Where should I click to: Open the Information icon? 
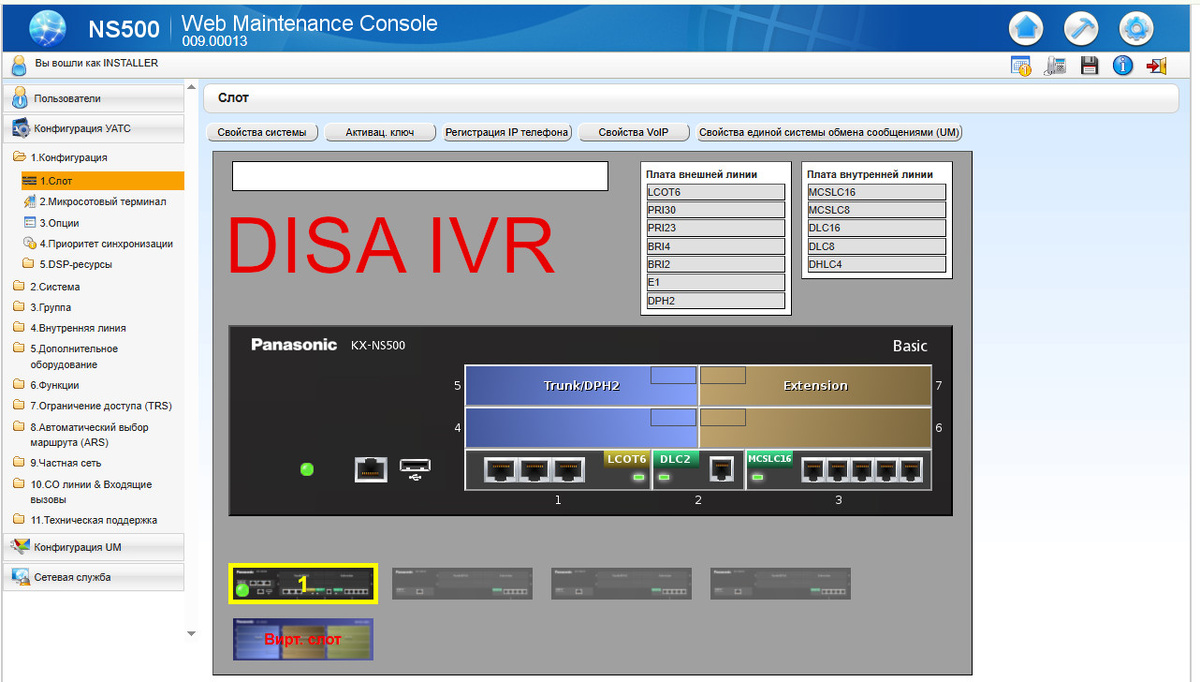pyautogui.click(x=1123, y=64)
